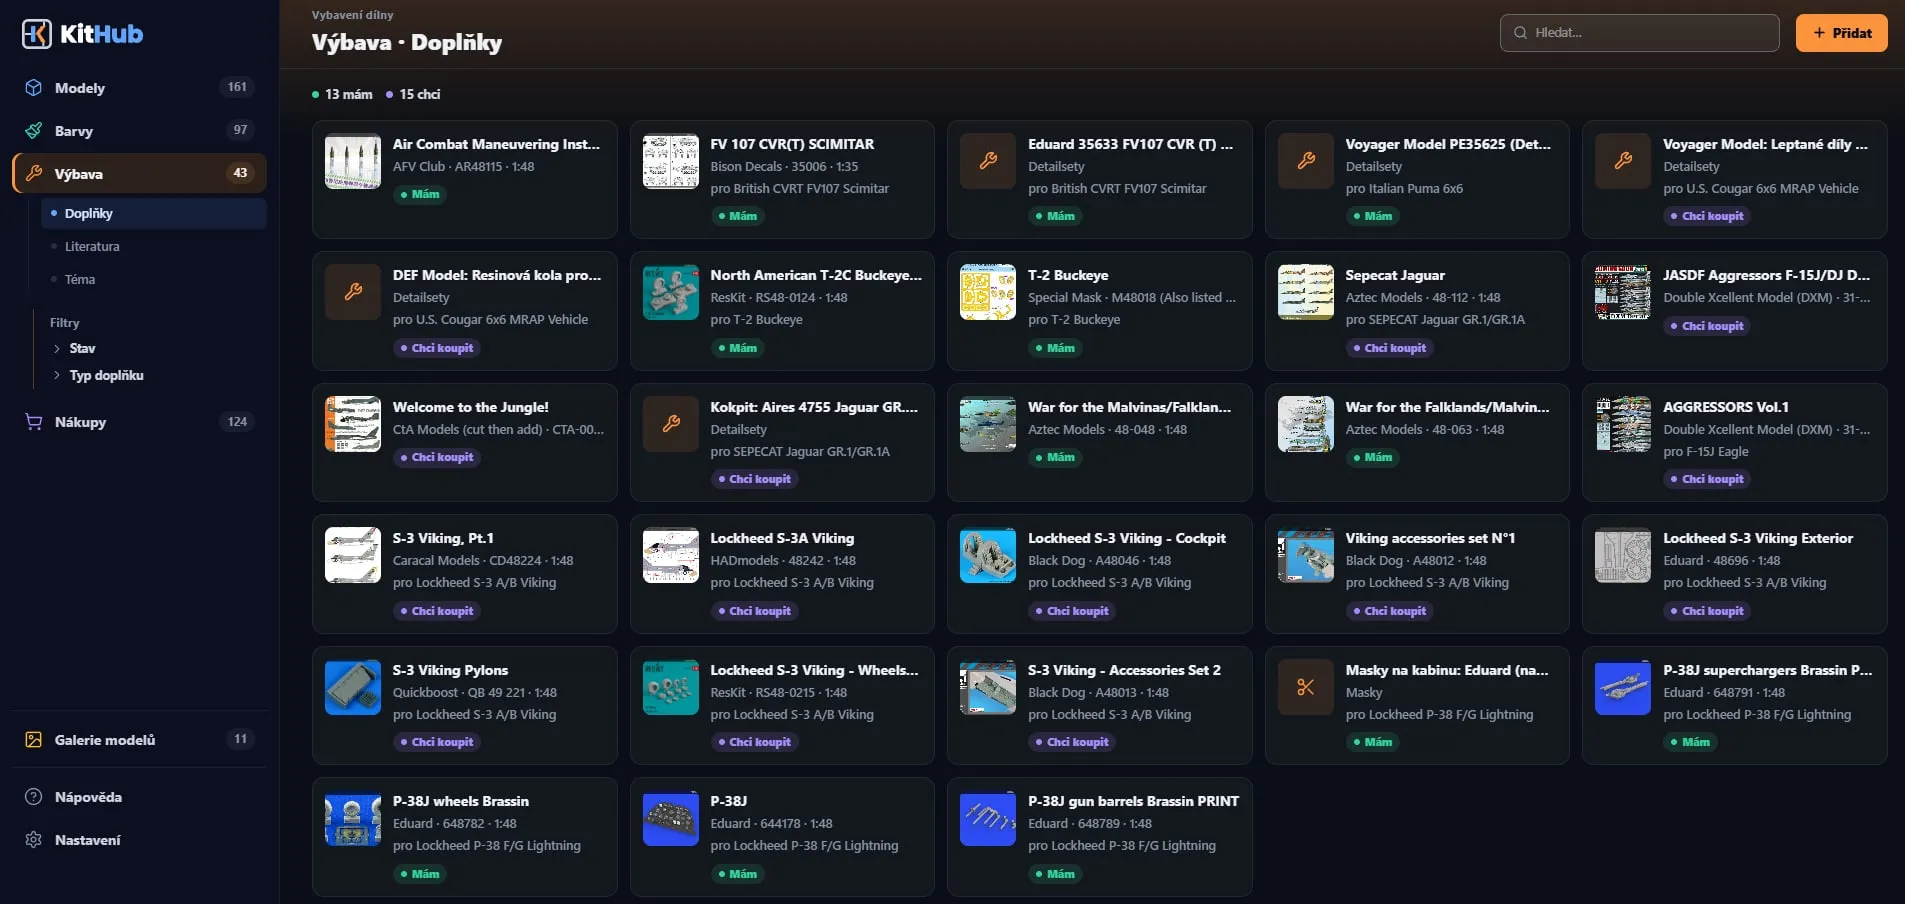Click Mám badge on T-2 Buckeye card
The height and width of the screenshot is (904, 1905).
pyautogui.click(x=1054, y=348)
